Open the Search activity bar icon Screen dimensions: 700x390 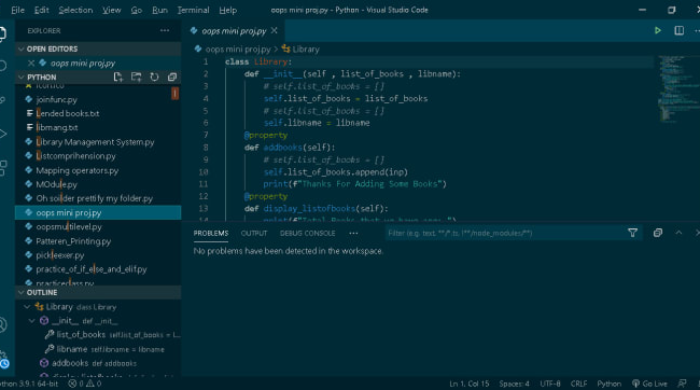pyautogui.click(x=3, y=66)
